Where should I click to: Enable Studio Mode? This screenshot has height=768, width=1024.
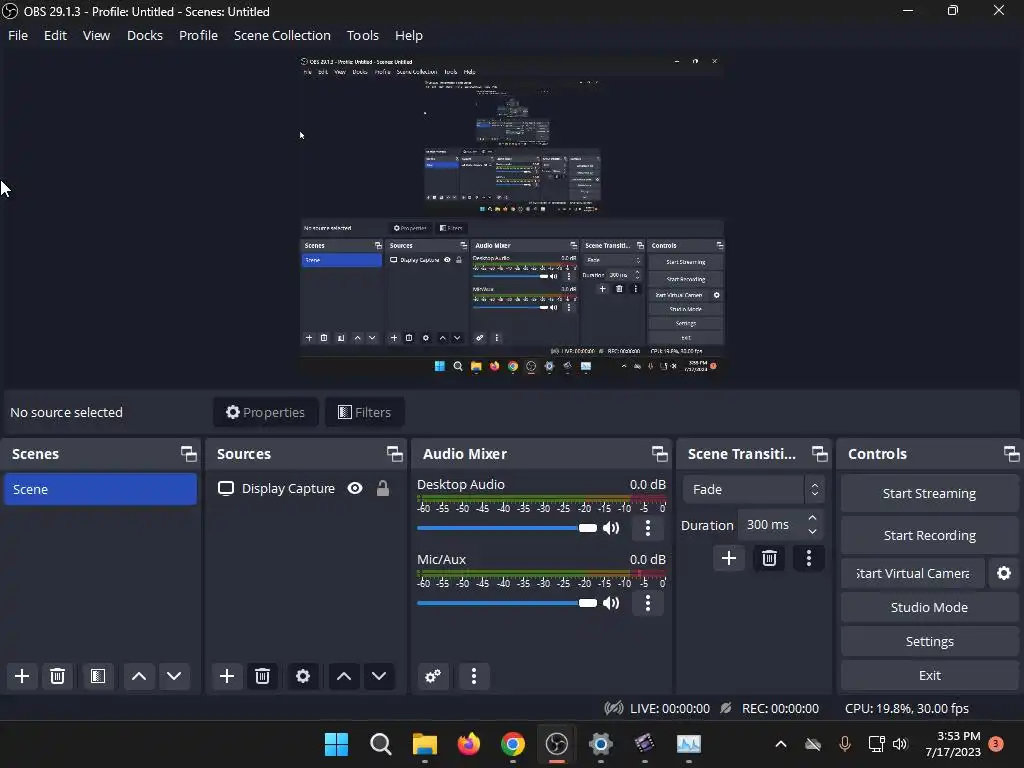point(929,607)
